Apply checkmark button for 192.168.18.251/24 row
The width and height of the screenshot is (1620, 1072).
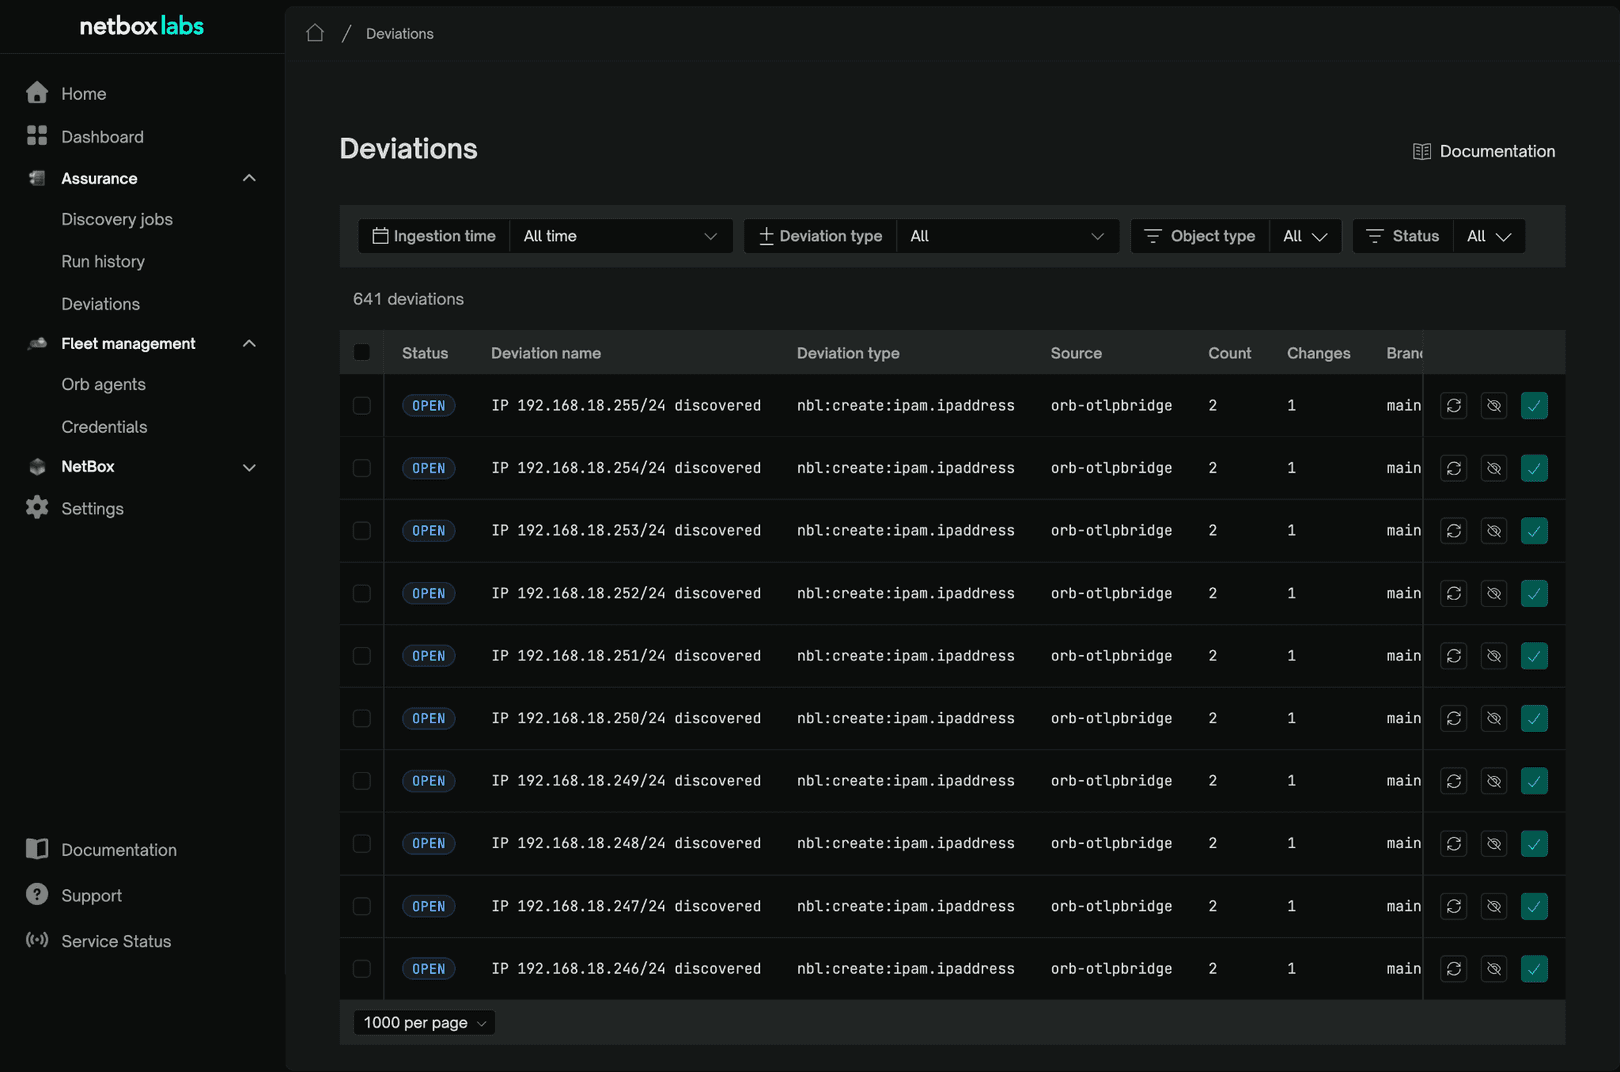tap(1534, 656)
